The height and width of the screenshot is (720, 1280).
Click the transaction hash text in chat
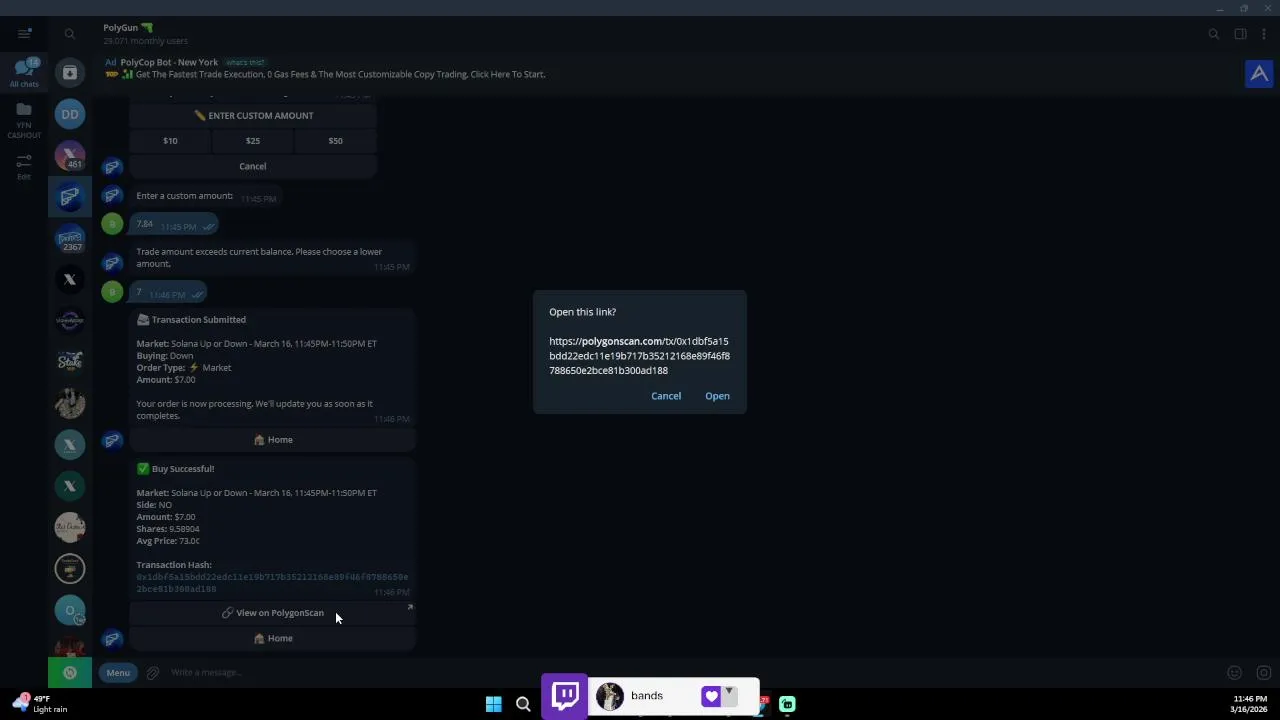pyautogui.click(x=272, y=583)
